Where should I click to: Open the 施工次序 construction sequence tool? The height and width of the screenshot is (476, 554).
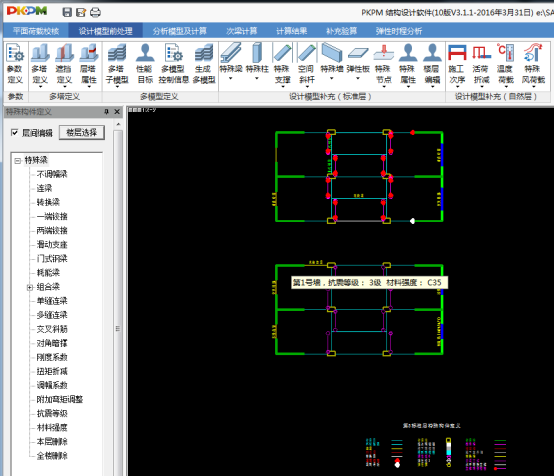(457, 64)
